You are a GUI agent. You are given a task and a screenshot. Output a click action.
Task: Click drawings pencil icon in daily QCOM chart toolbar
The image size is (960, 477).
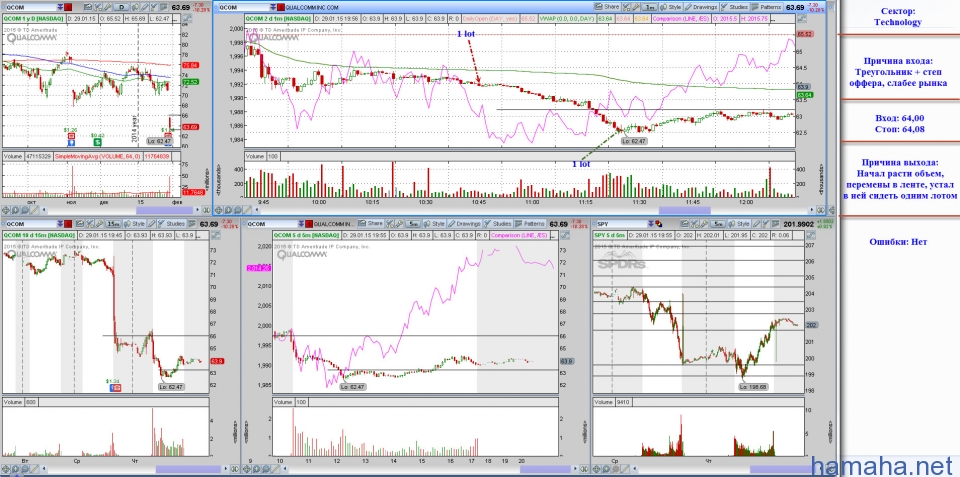coord(144,7)
